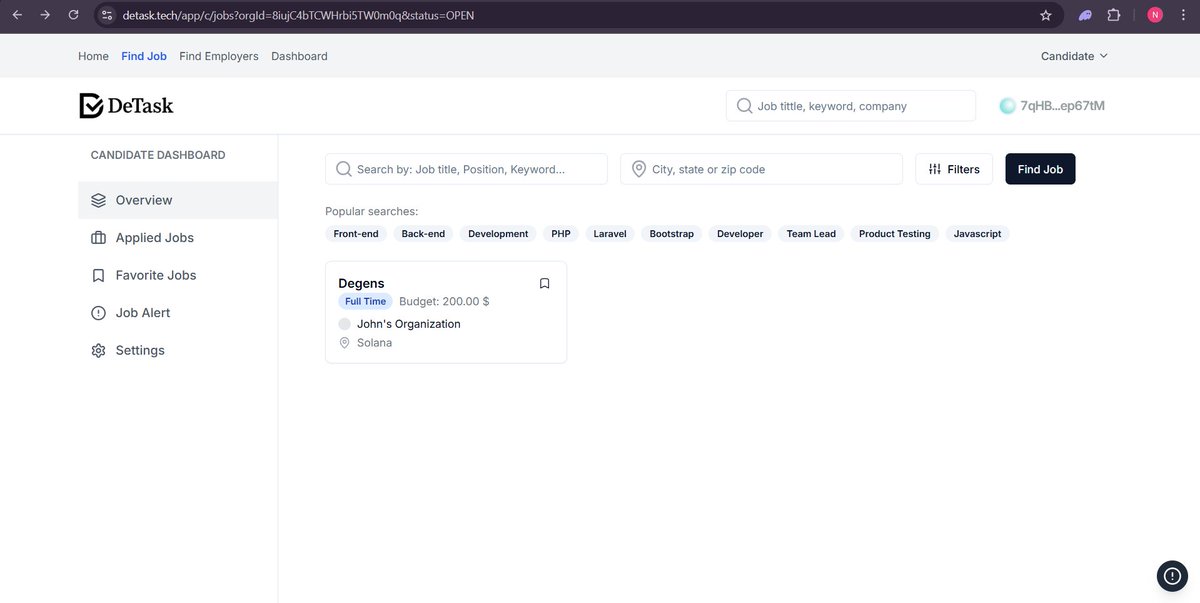Image resolution: width=1200 pixels, height=603 pixels.
Task: Select the Javascript popular search tag
Action: pos(978,234)
